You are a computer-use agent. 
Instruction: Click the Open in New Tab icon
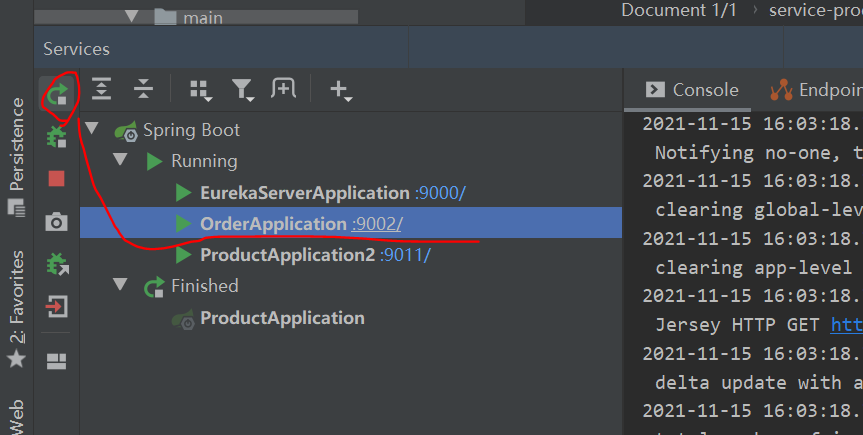pyautogui.click(x=284, y=90)
